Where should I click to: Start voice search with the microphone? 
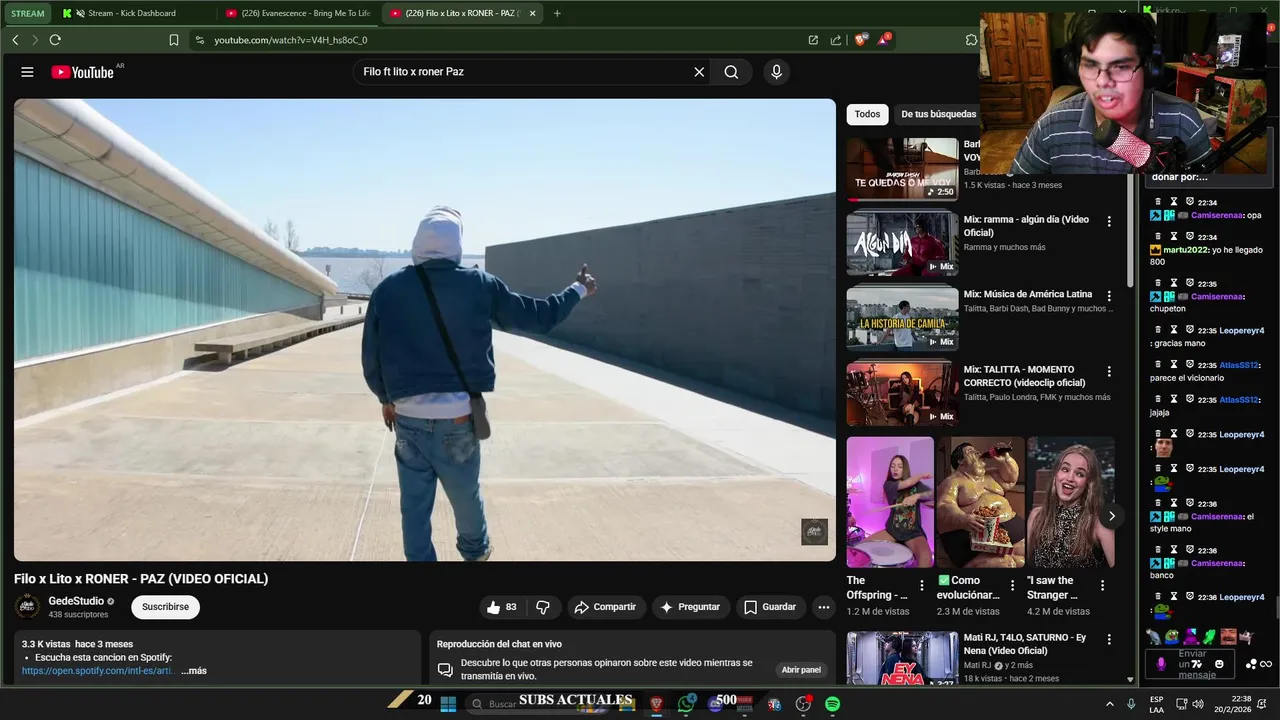pos(776,72)
